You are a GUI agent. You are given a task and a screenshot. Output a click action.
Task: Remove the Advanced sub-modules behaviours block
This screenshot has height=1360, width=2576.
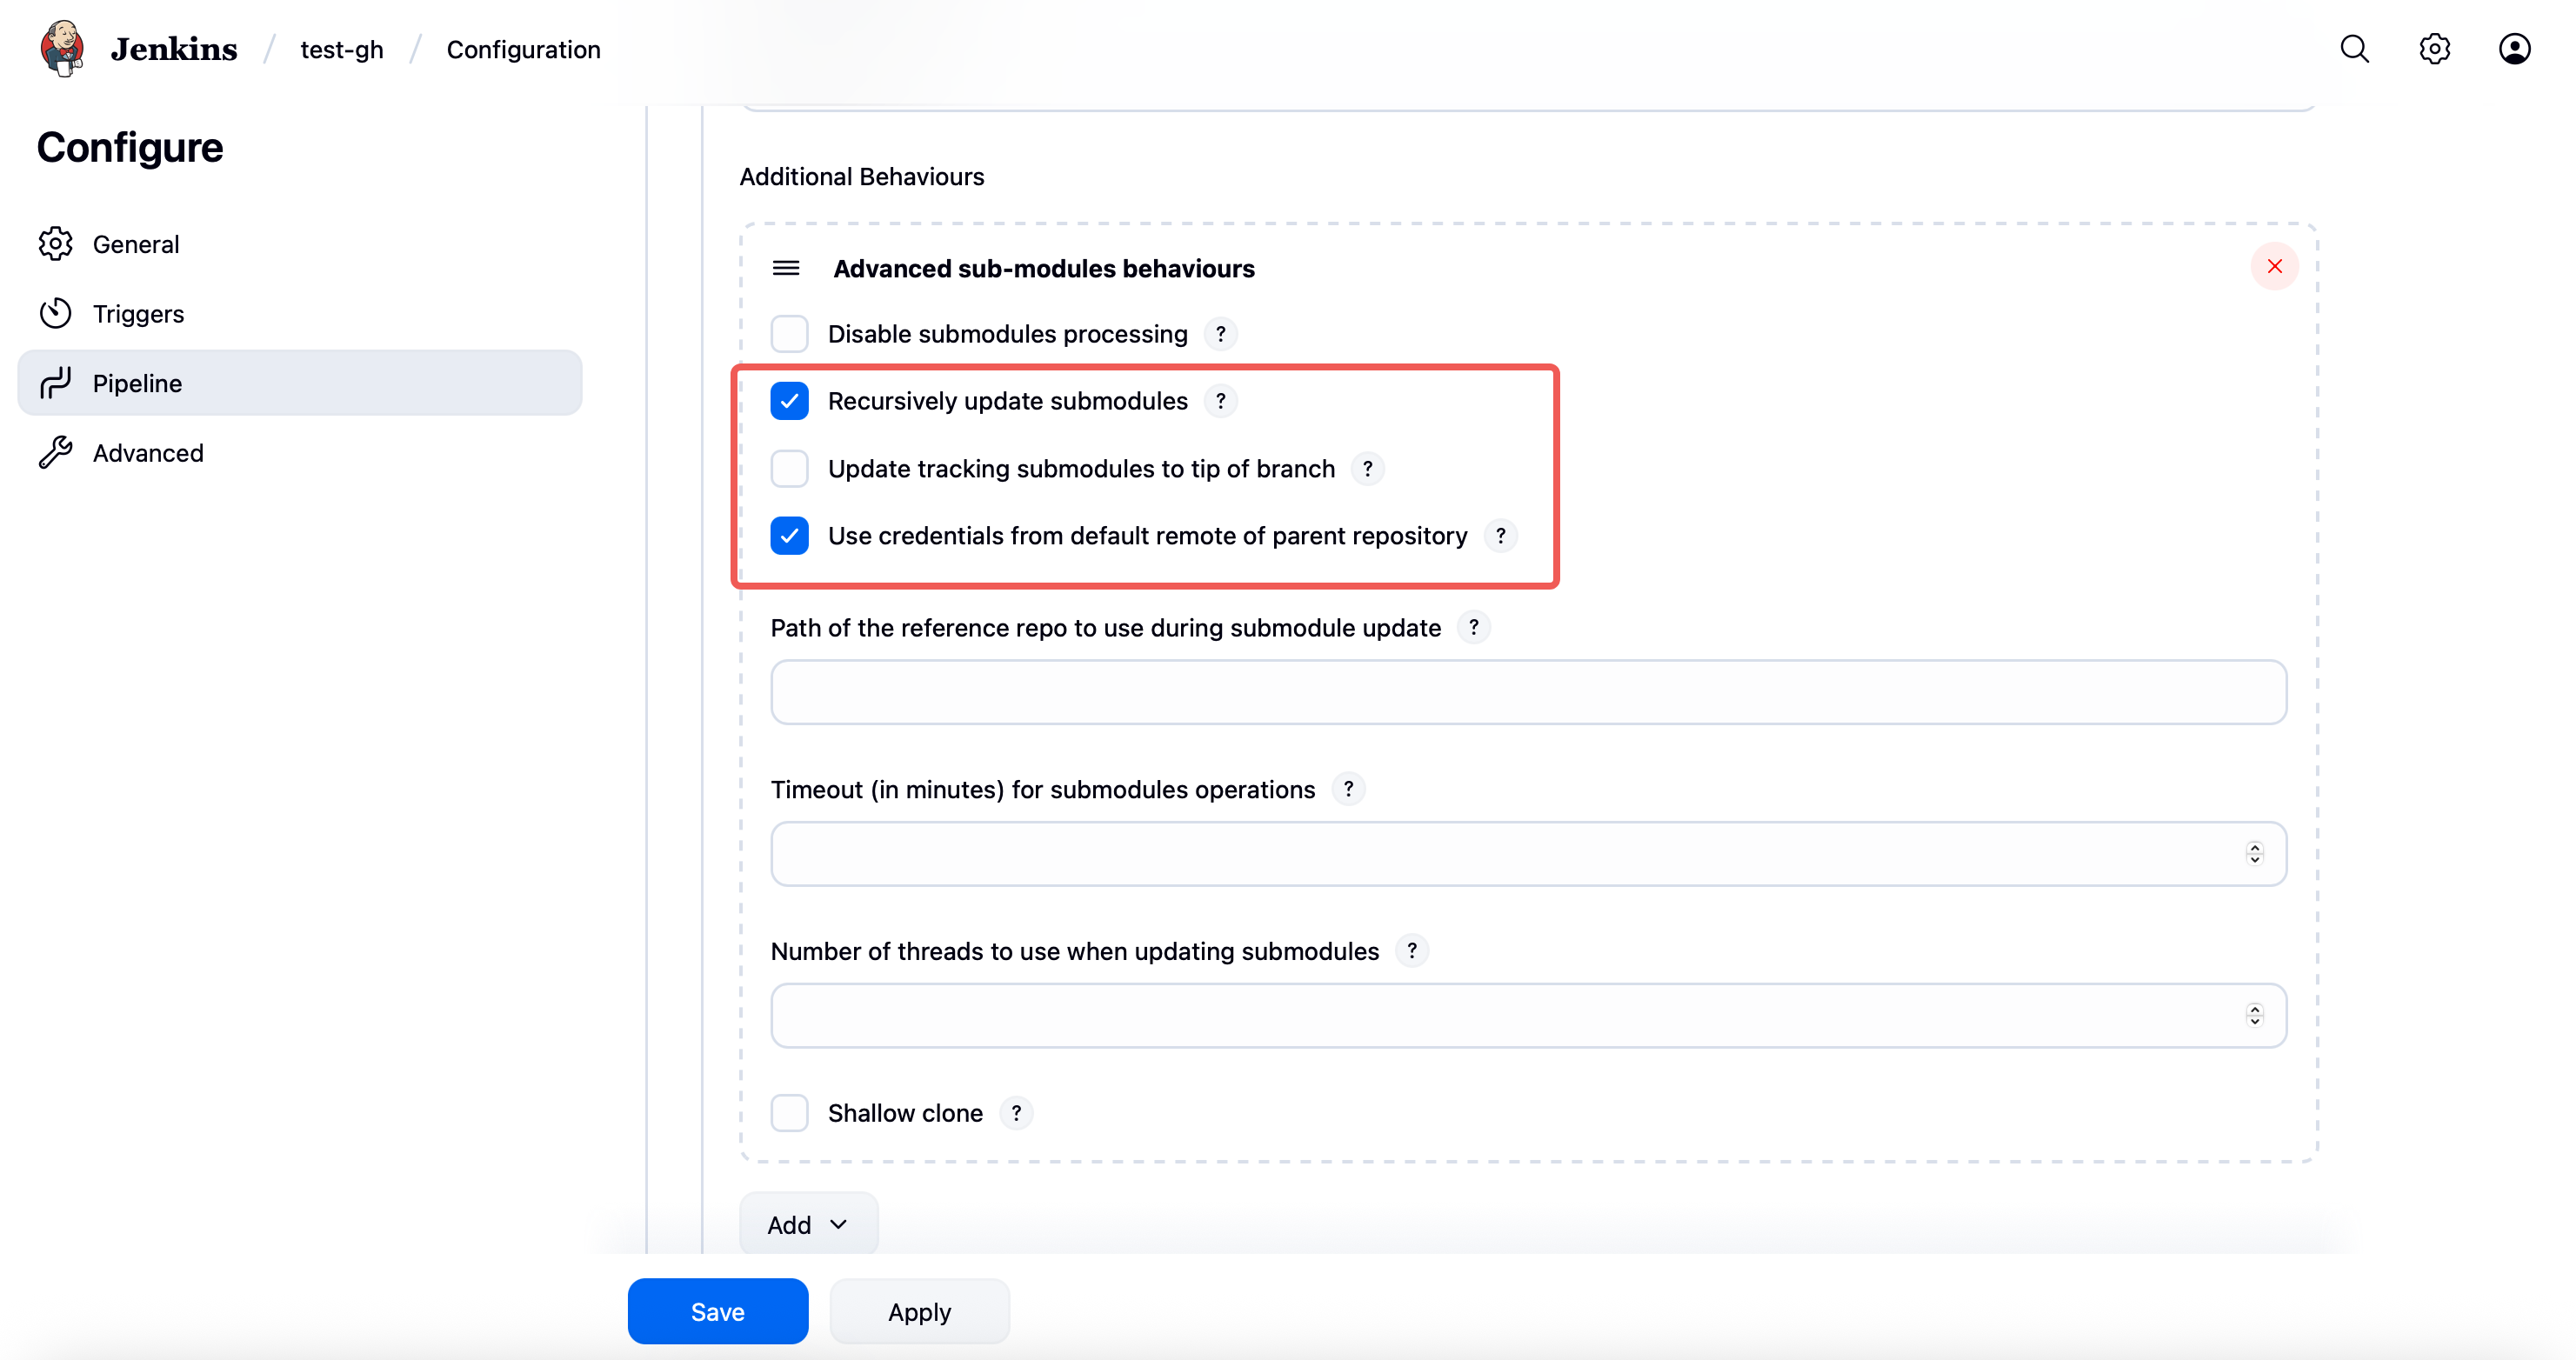click(x=2274, y=266)
